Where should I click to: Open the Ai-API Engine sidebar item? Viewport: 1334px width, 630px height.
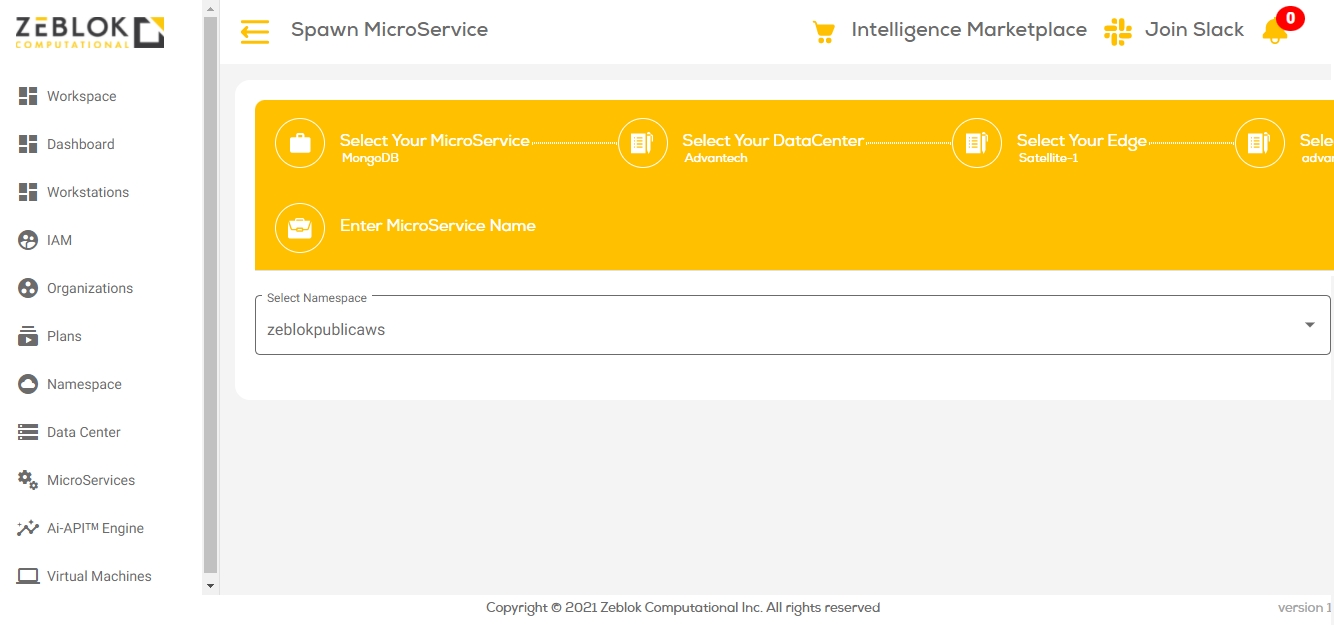coord(95,528)
